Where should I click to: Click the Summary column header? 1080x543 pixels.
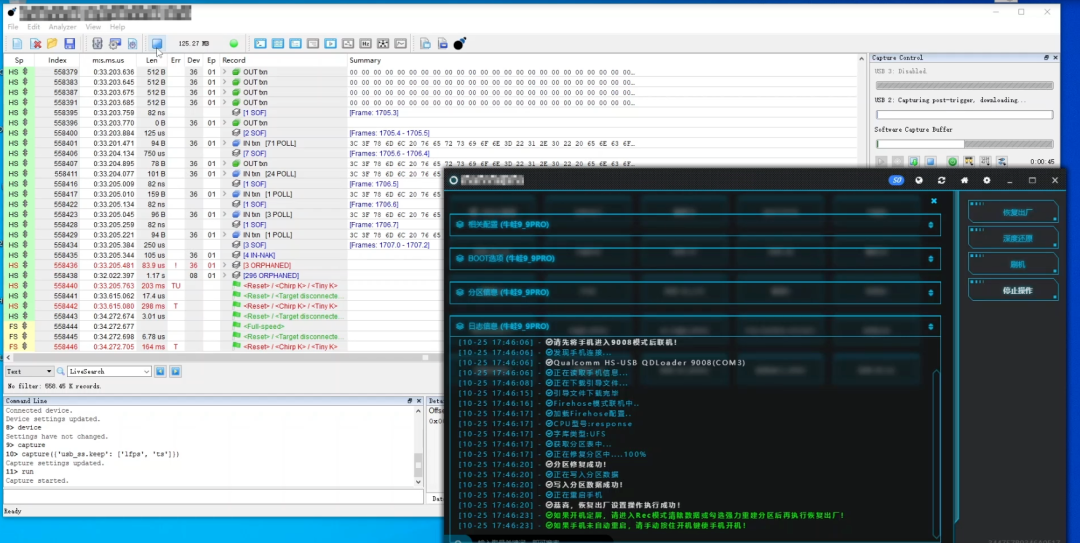tap(365, 61)
